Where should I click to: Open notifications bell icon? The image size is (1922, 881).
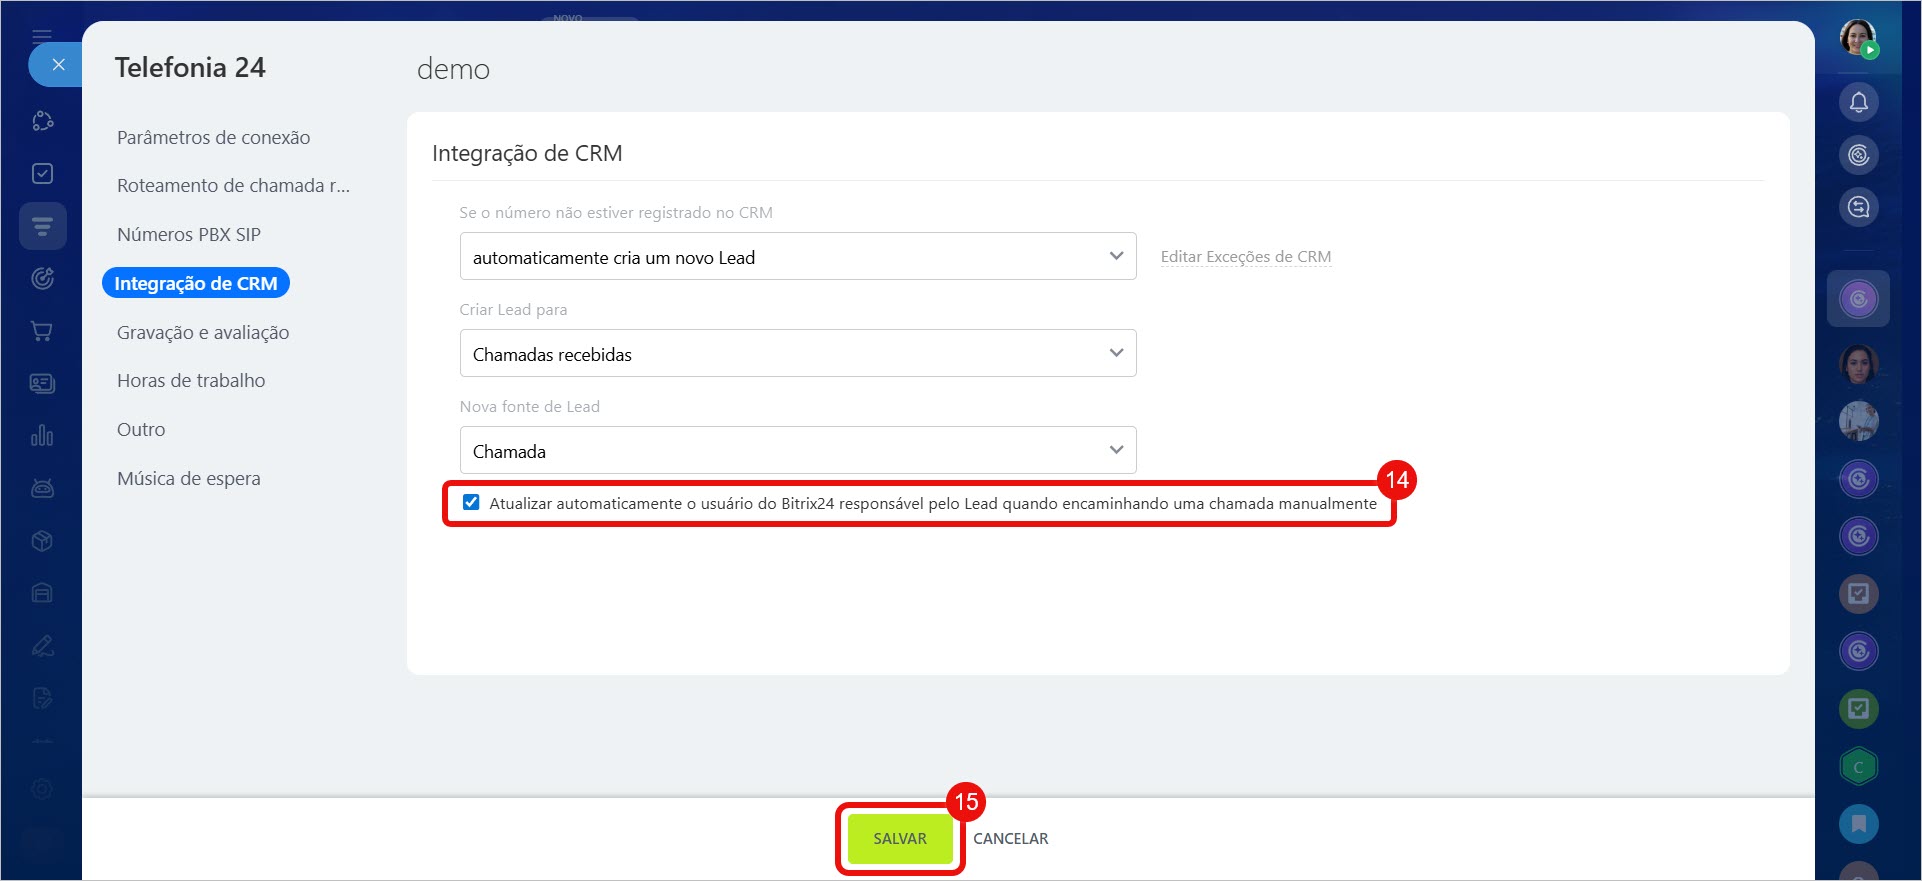point(1858,102)
